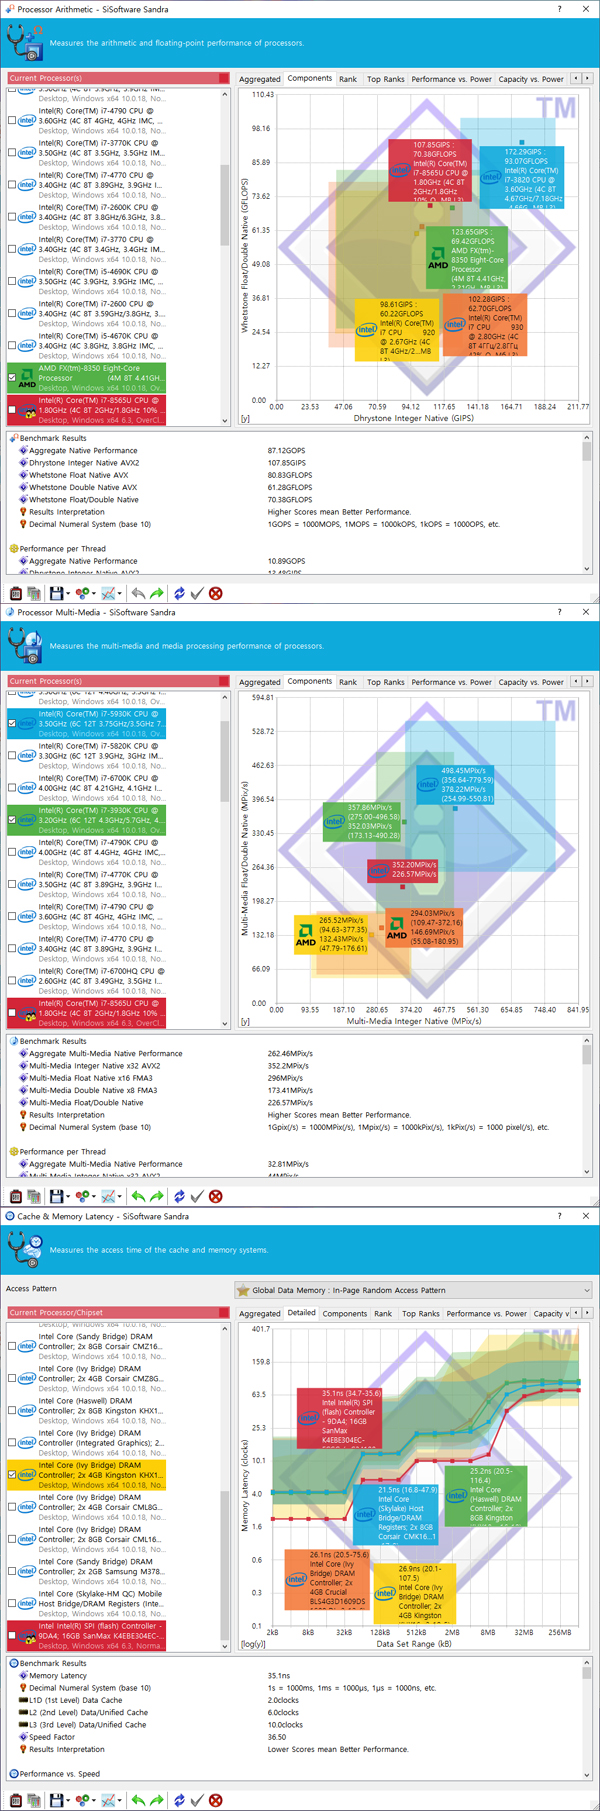Uncheck the Ivy Bridge 2x 4GB Kingston KHX1 entry
This screenshot has height=1812, width=600.
point(12,1474)
